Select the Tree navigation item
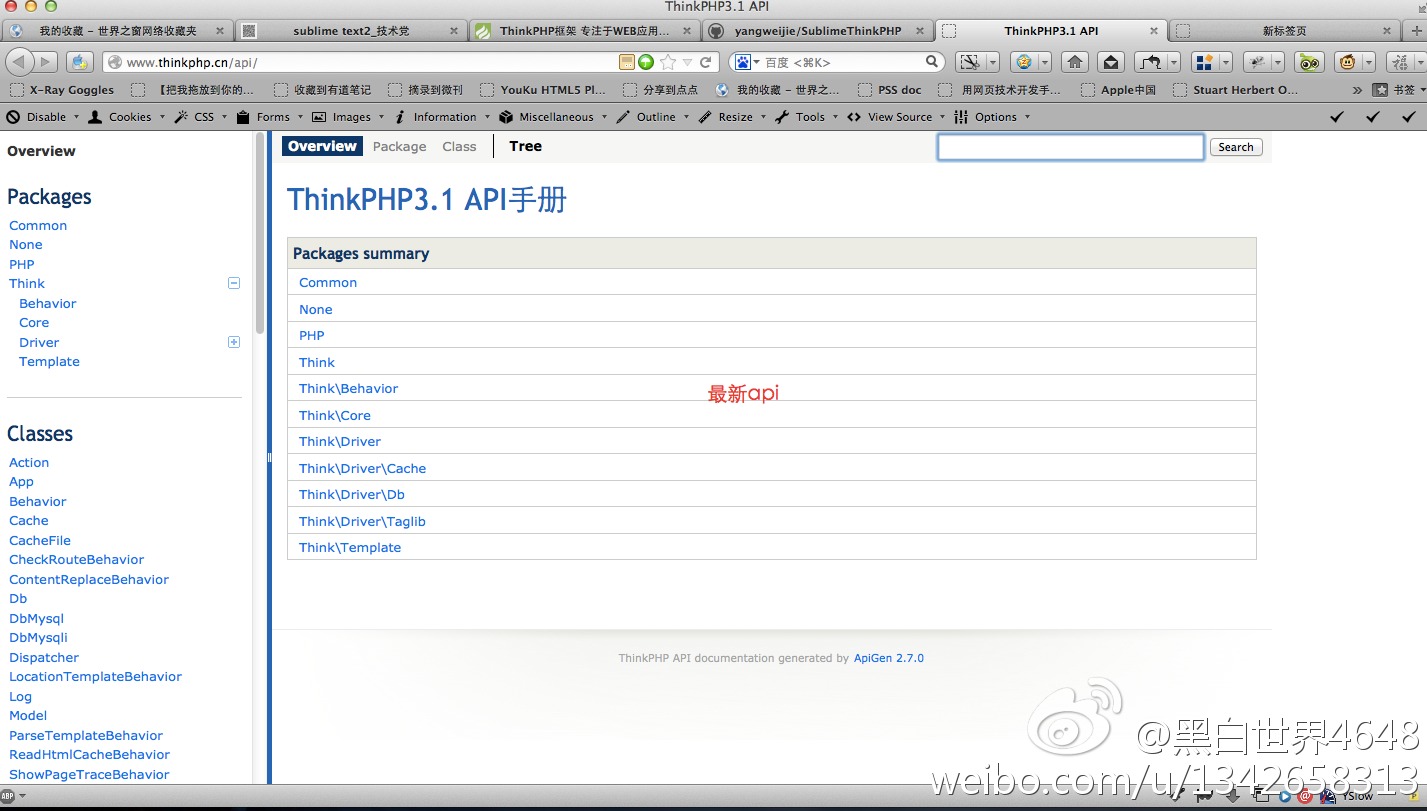The image size is (1427, 811). (525, 146)
